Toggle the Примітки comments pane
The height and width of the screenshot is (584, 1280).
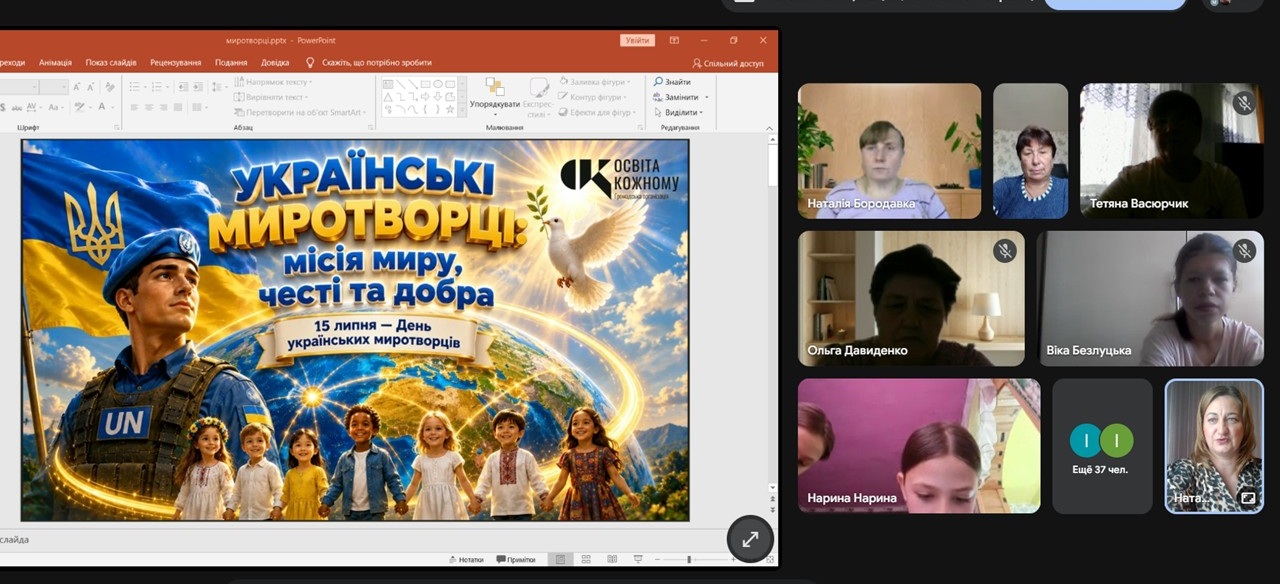[x=516, y=559]
